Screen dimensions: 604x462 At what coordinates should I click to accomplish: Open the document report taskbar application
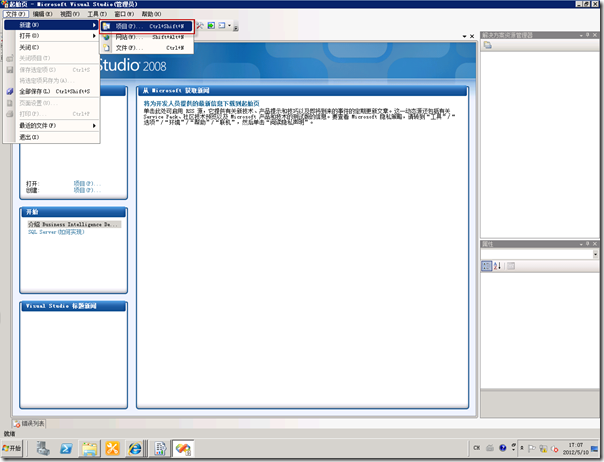click(x=160, y=449)
